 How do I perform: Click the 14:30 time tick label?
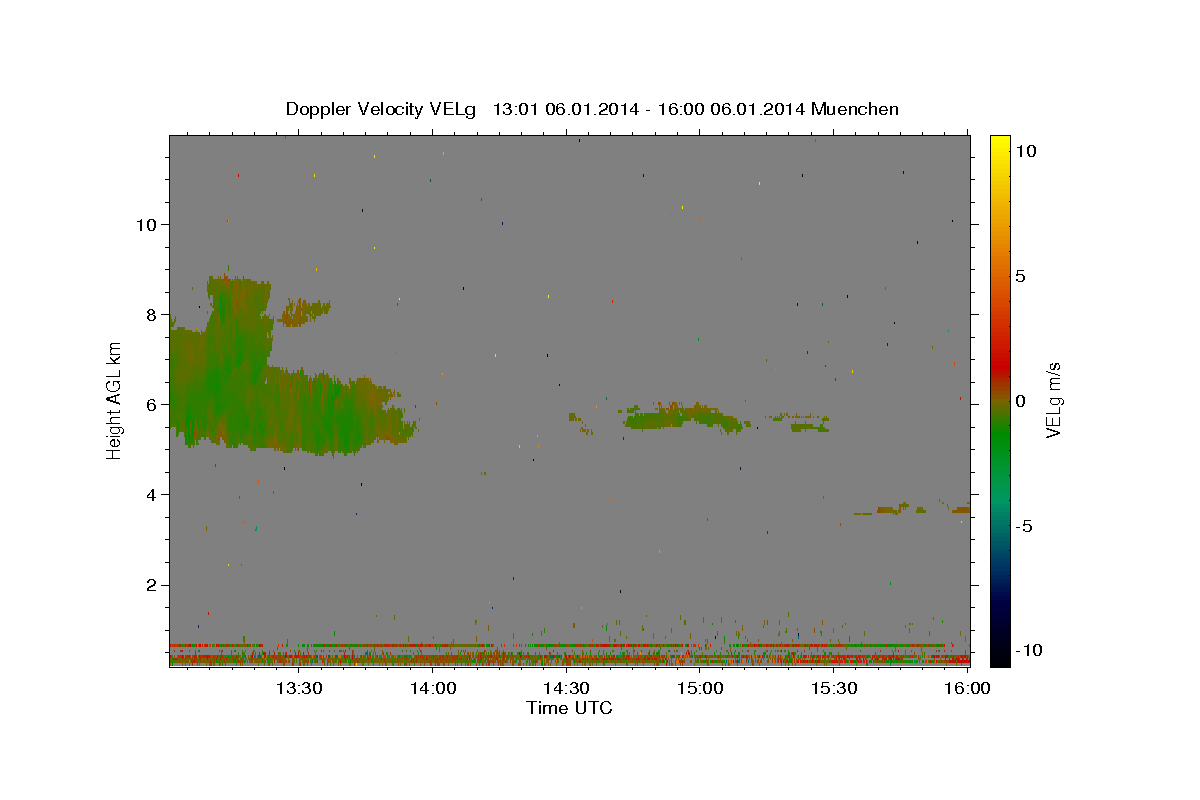(566, 688)
